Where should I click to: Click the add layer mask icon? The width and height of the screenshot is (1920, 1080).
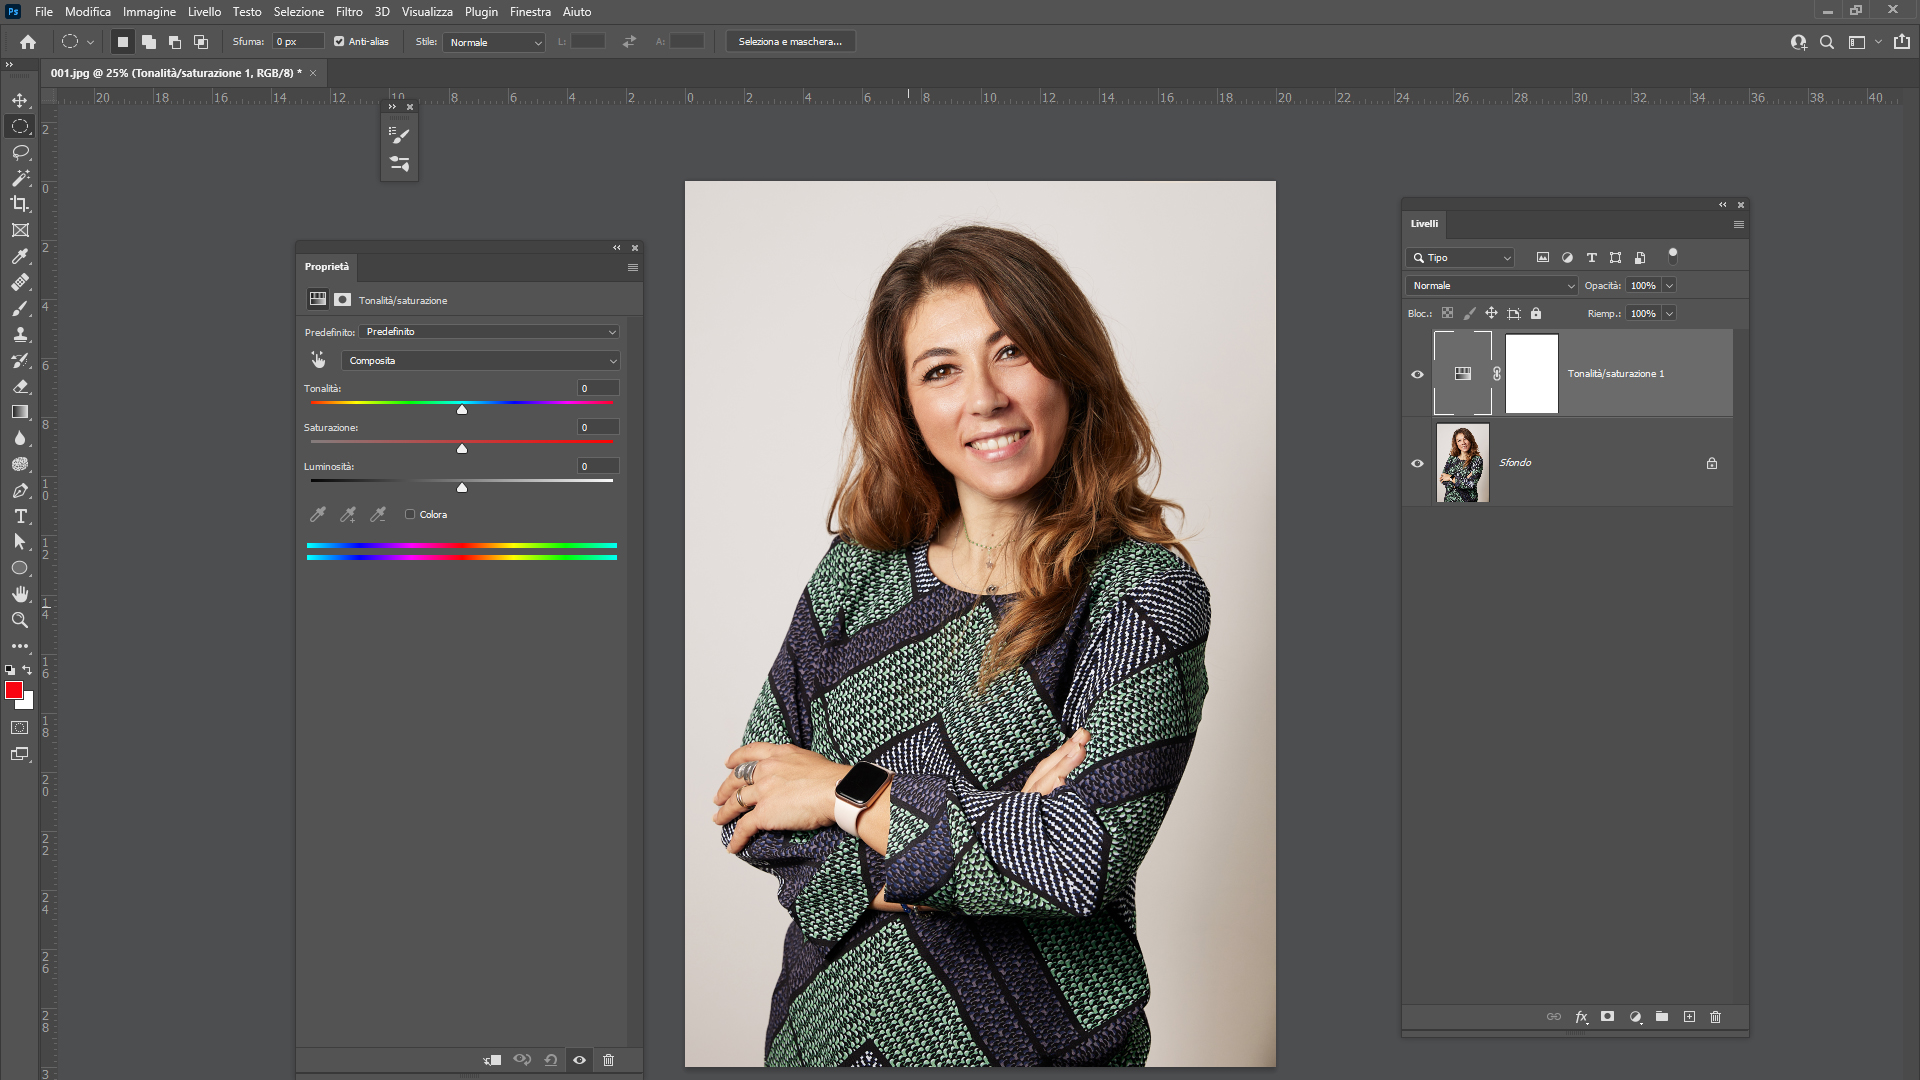(x=1607, y=1017)
